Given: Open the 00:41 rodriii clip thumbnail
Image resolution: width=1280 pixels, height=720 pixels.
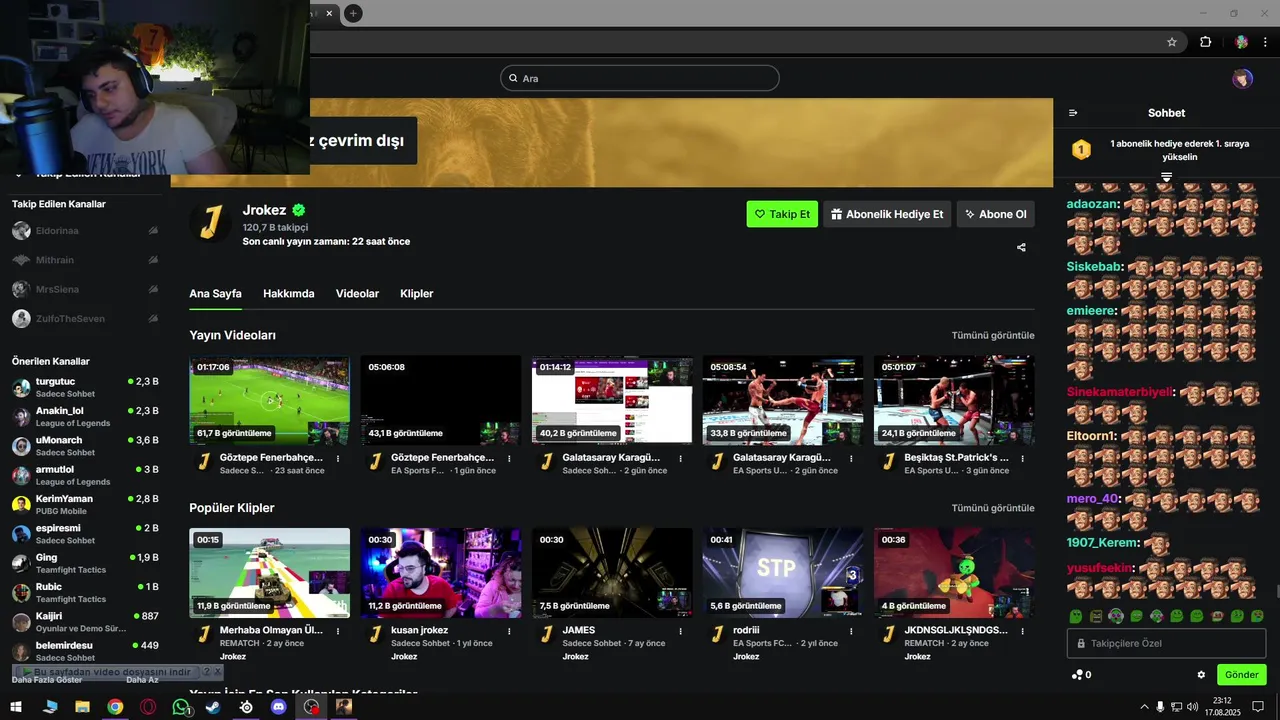Looking at the screenshot, I should (783, 573).
